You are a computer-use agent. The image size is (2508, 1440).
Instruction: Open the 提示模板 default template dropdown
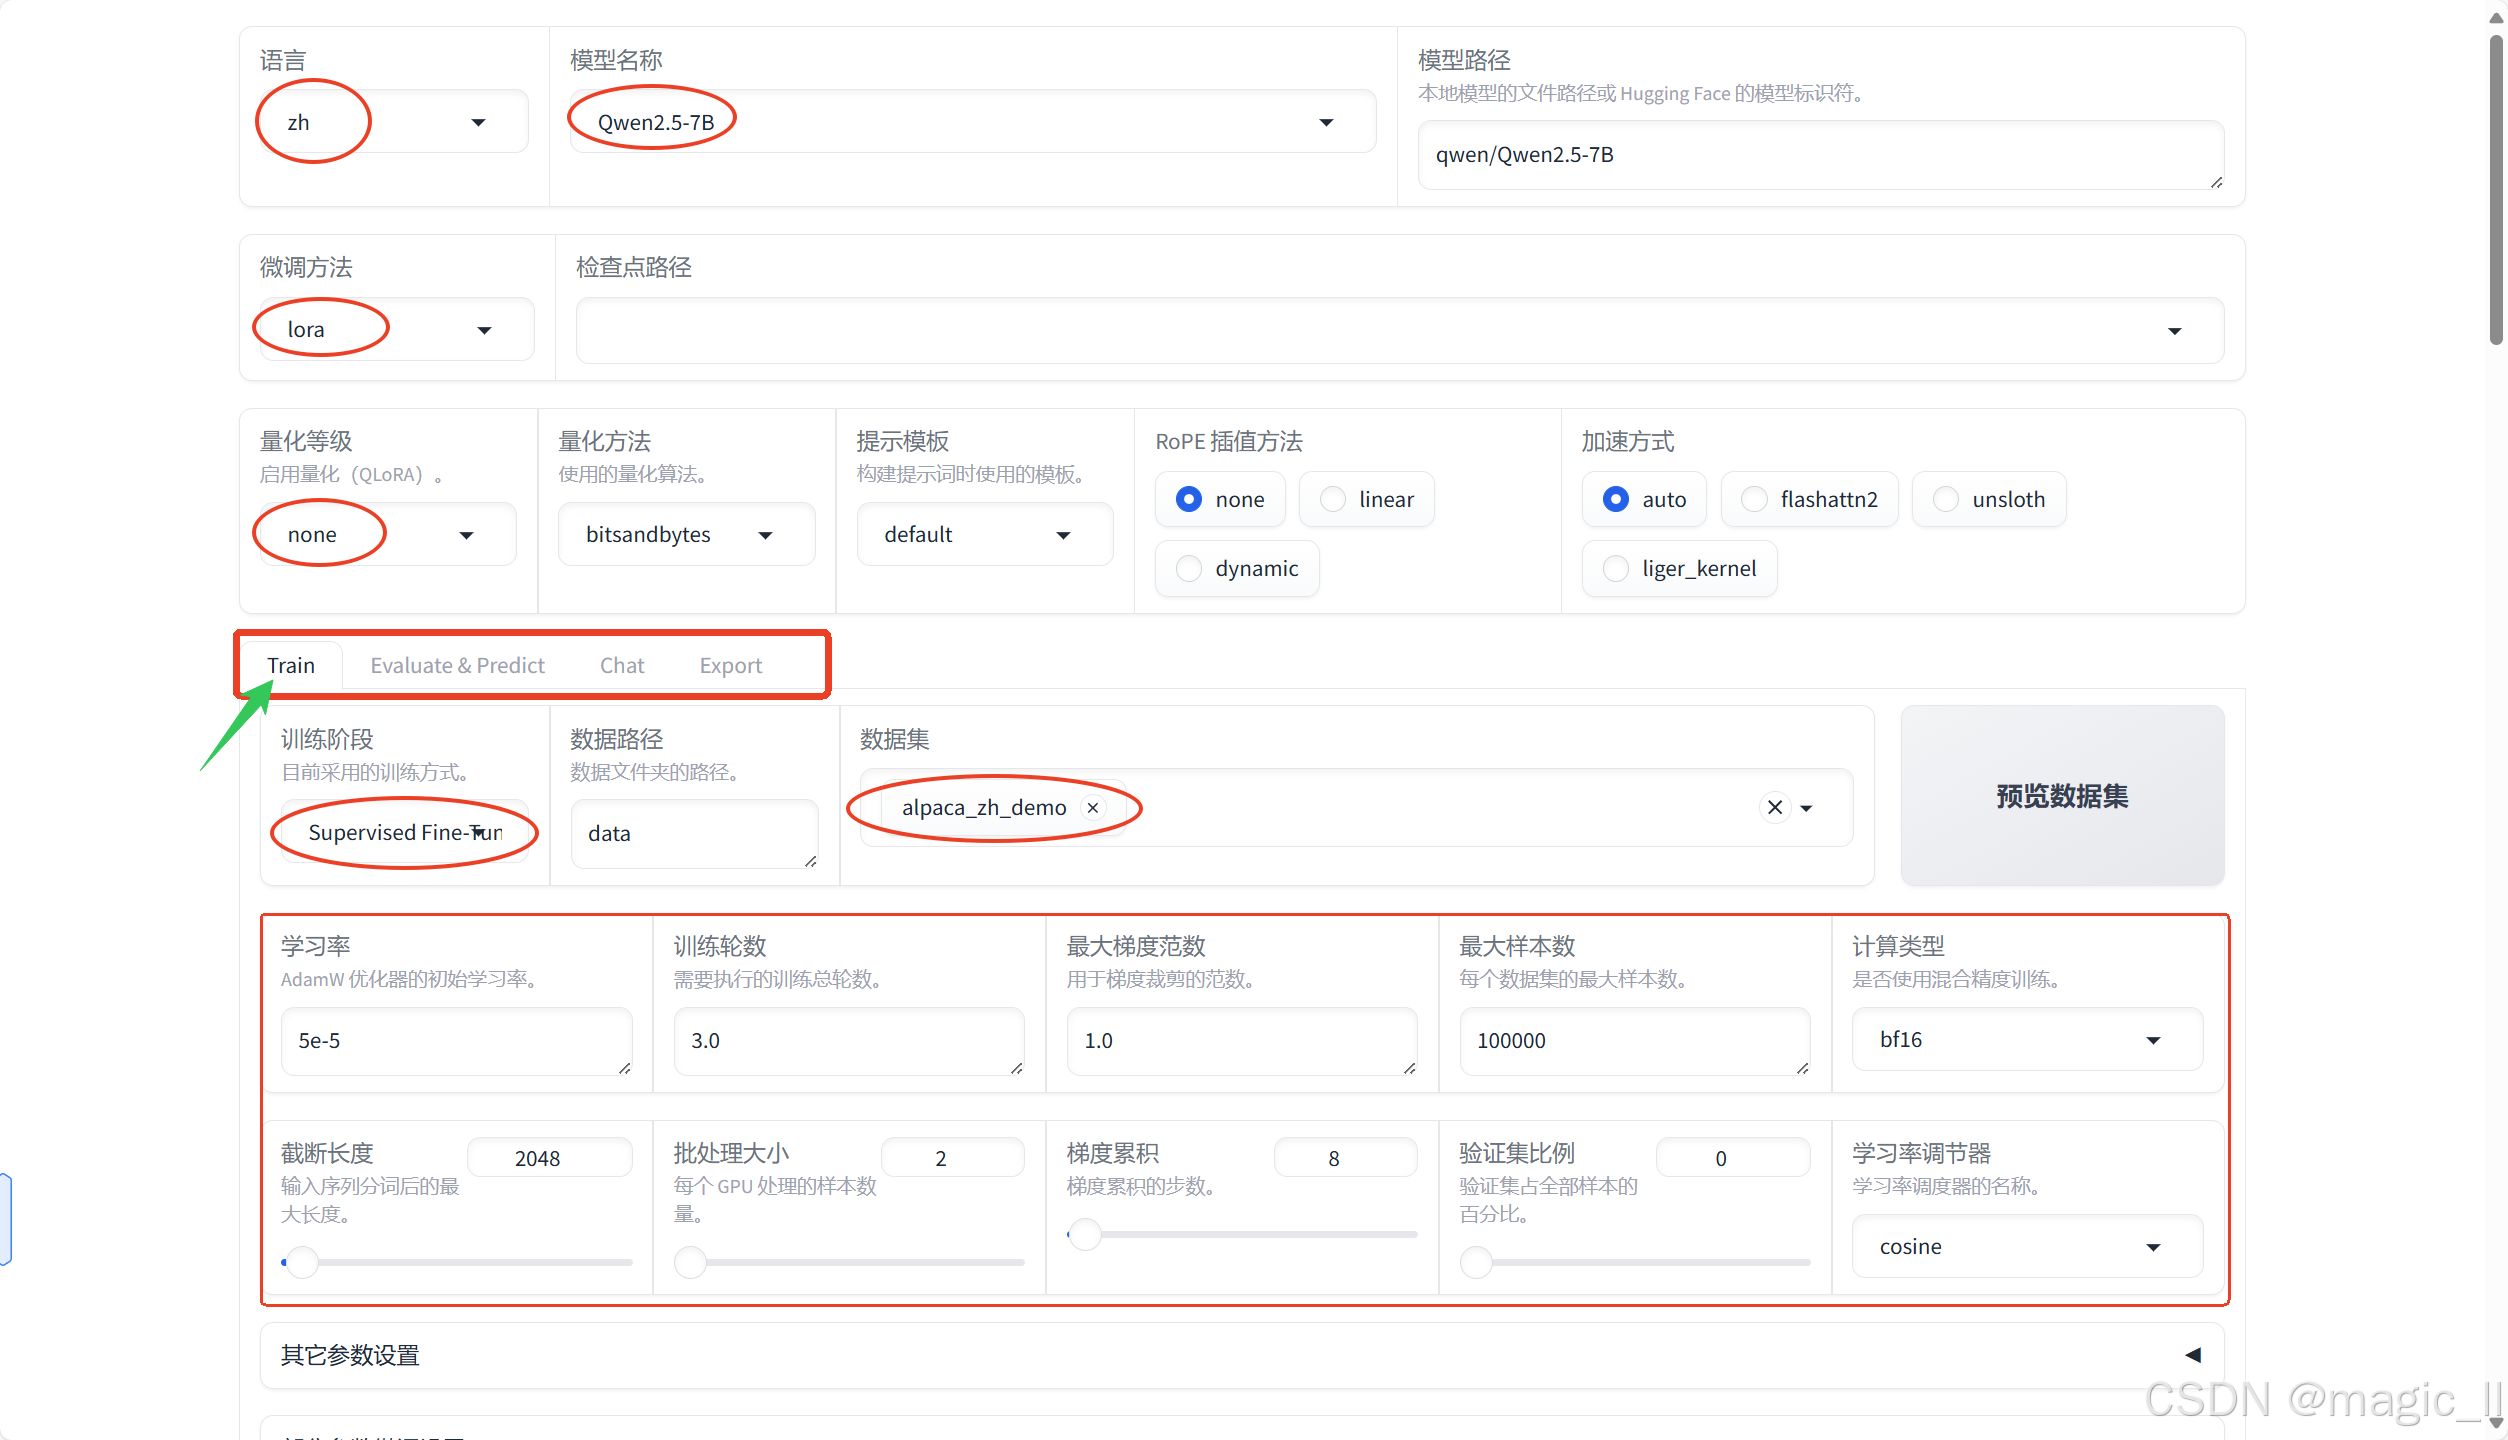(985, 535)
